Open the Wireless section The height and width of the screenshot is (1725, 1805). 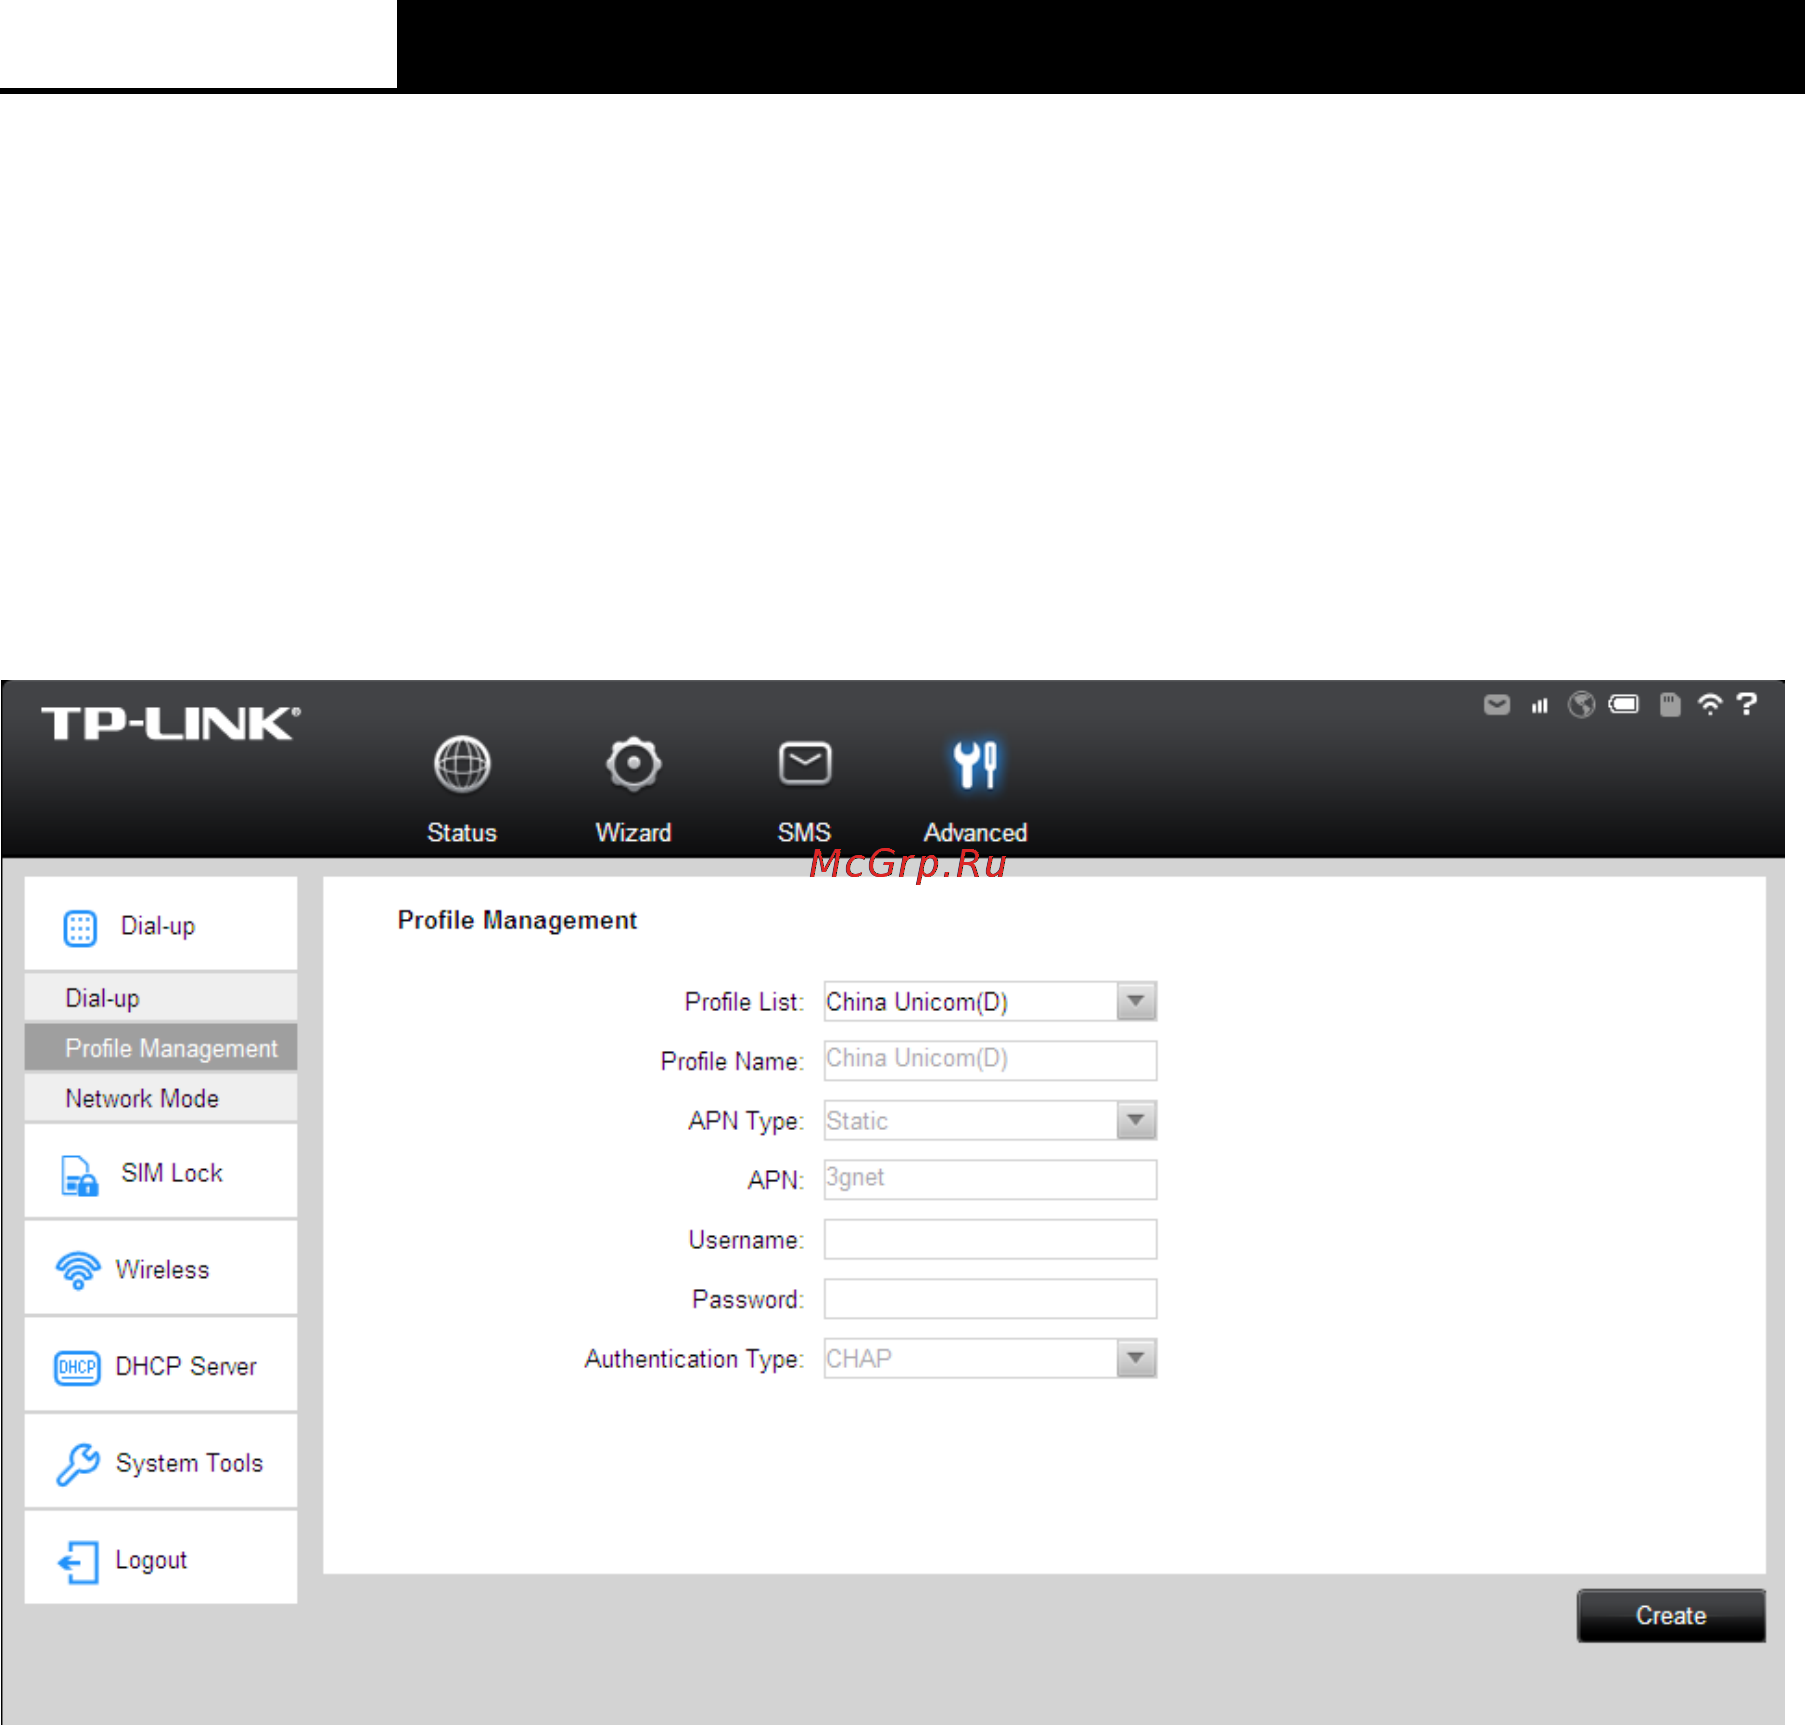coord(161,1269)
